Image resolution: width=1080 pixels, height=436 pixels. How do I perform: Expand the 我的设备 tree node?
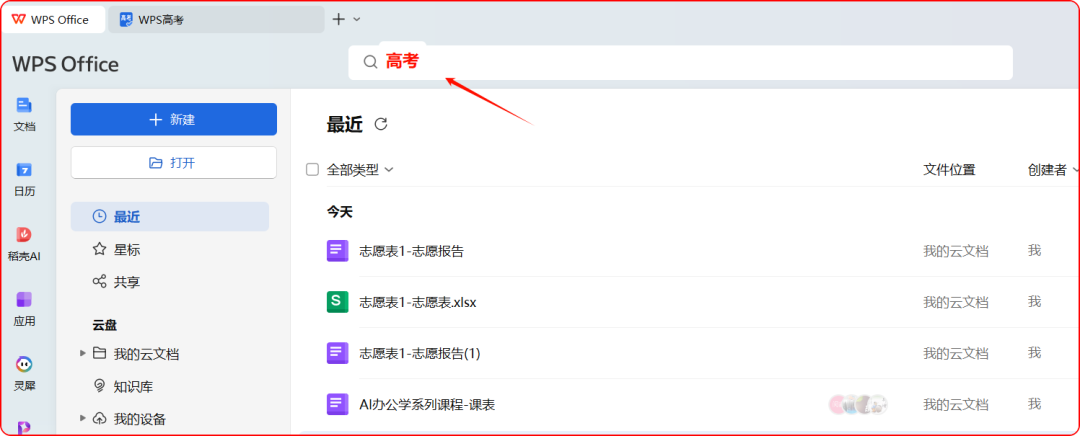tap(83, 417)
